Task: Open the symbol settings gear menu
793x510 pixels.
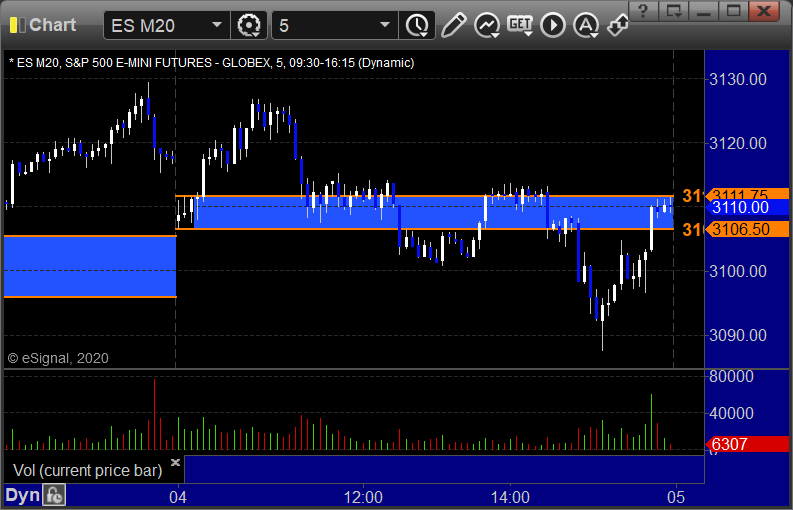Action: coord(249,25)
